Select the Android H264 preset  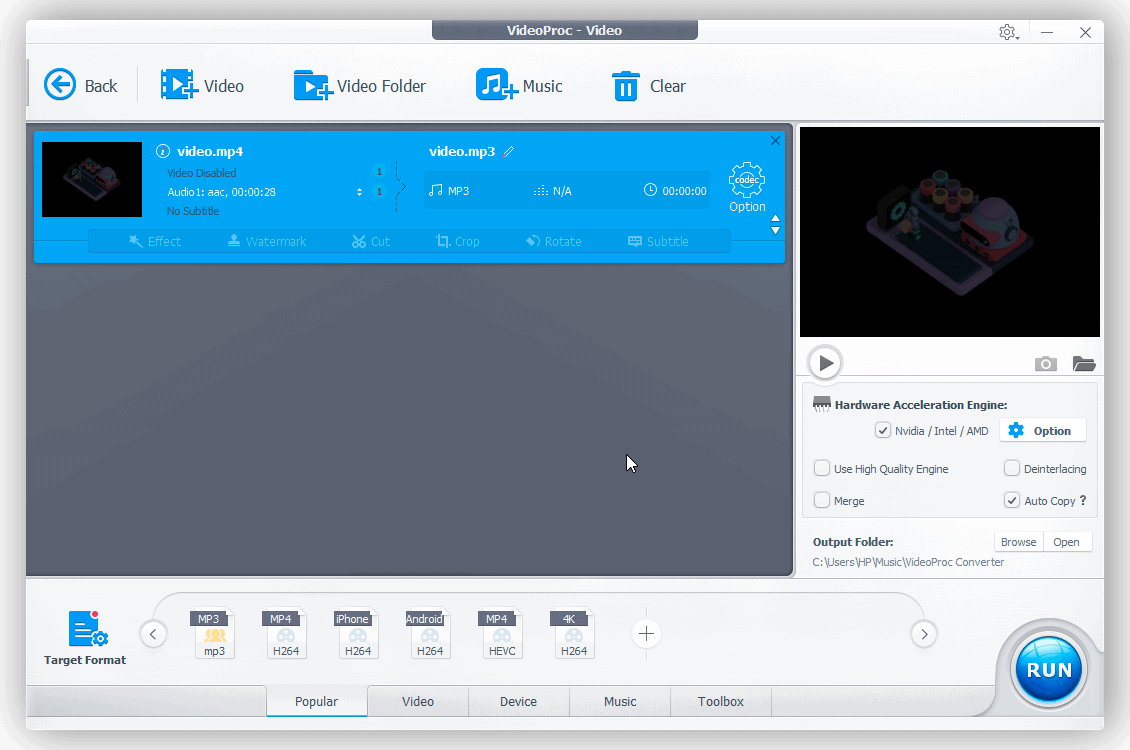430,634
